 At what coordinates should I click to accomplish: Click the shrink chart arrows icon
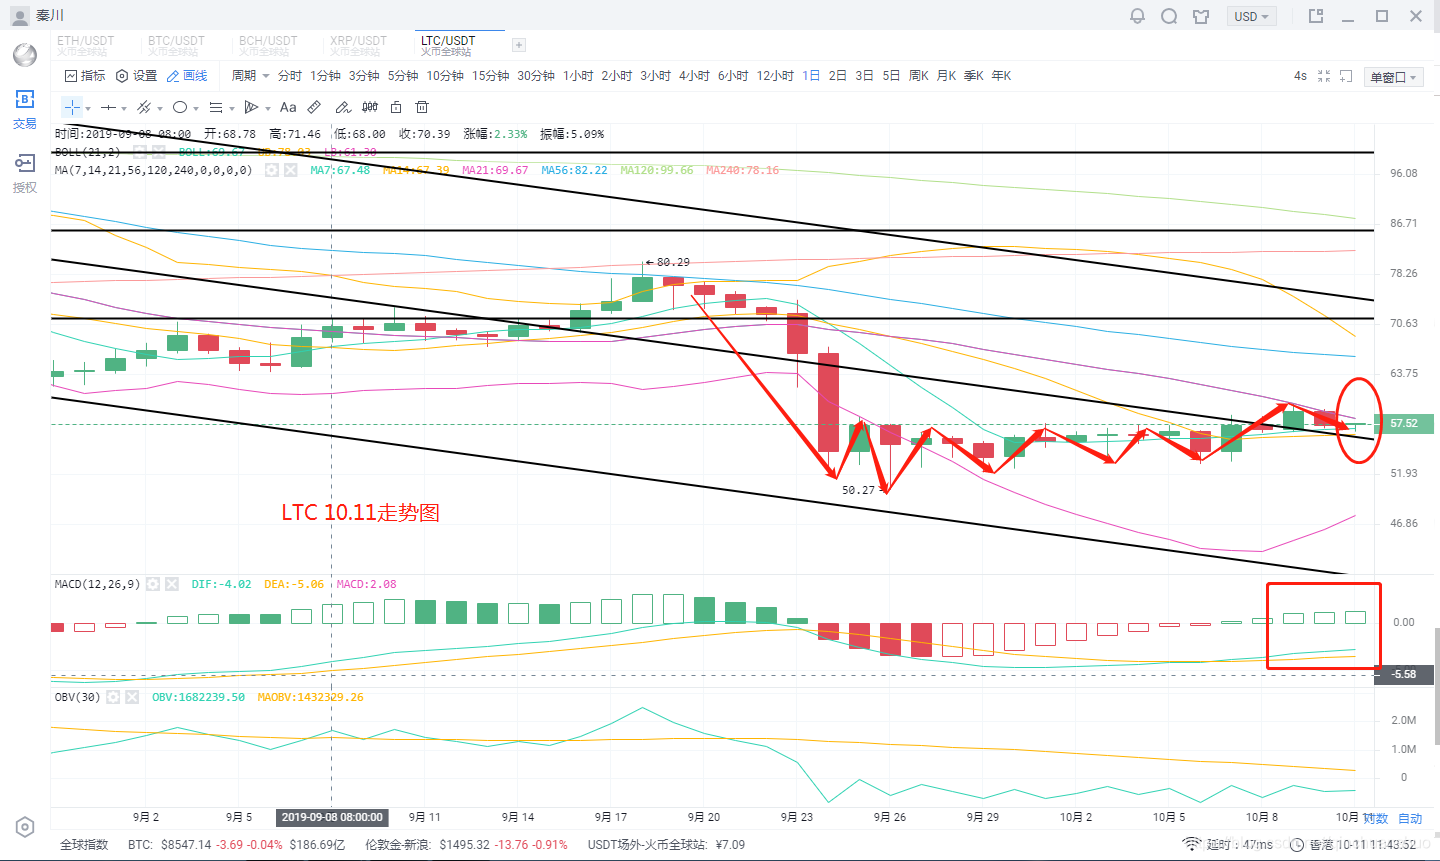(x=1324, y=76)
